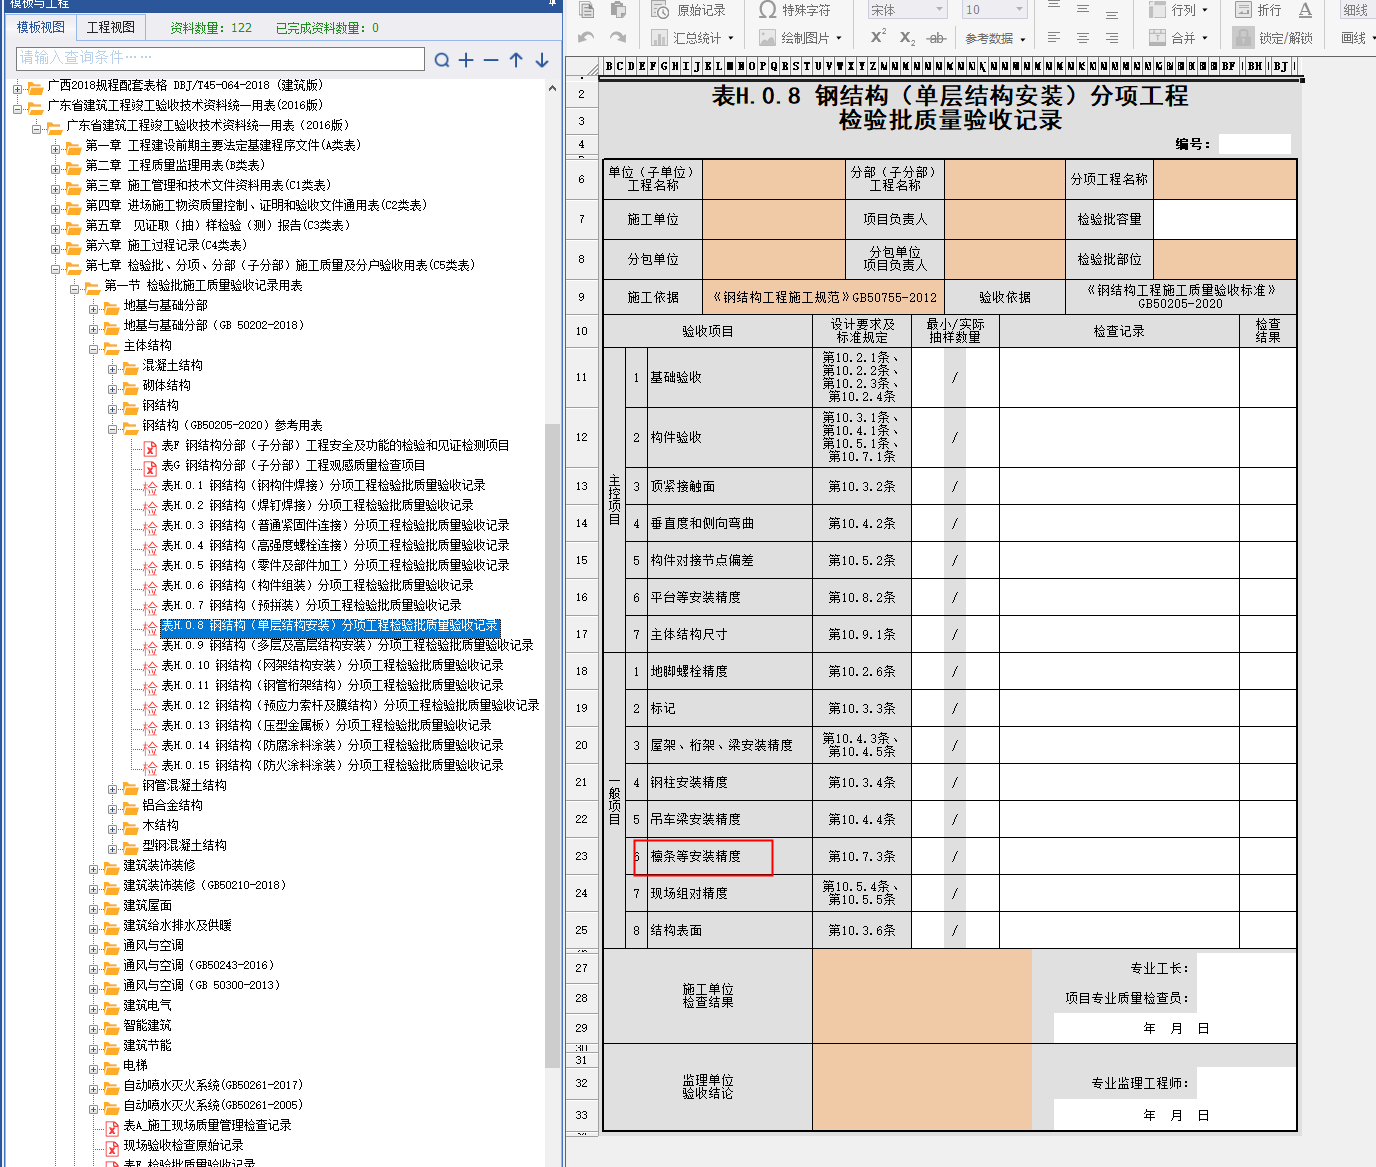Click the undo arrow icon
Image resolution: width=1376 pixels, height=1167 pixels.
587,38
